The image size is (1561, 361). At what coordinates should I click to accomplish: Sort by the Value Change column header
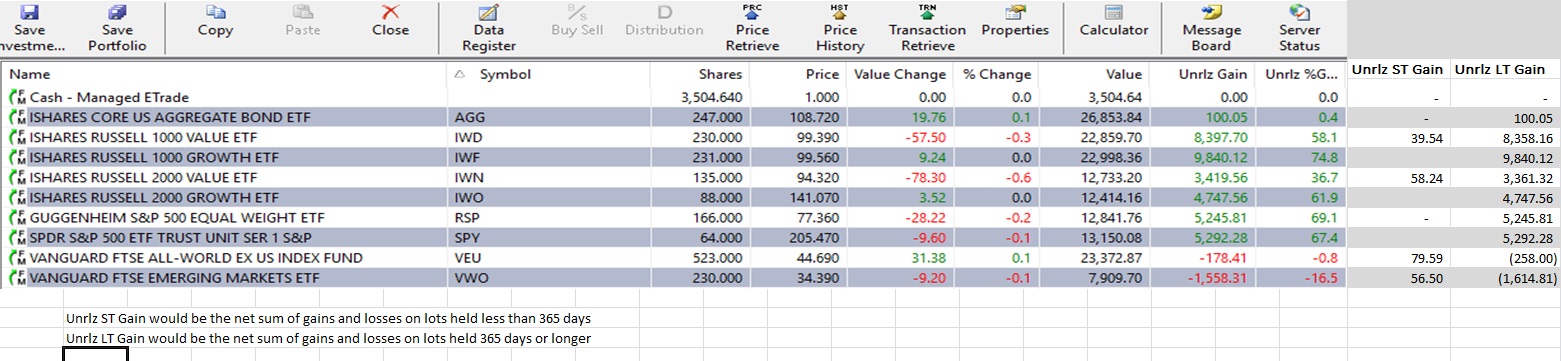pyautogui.click(x=900, y=75)
